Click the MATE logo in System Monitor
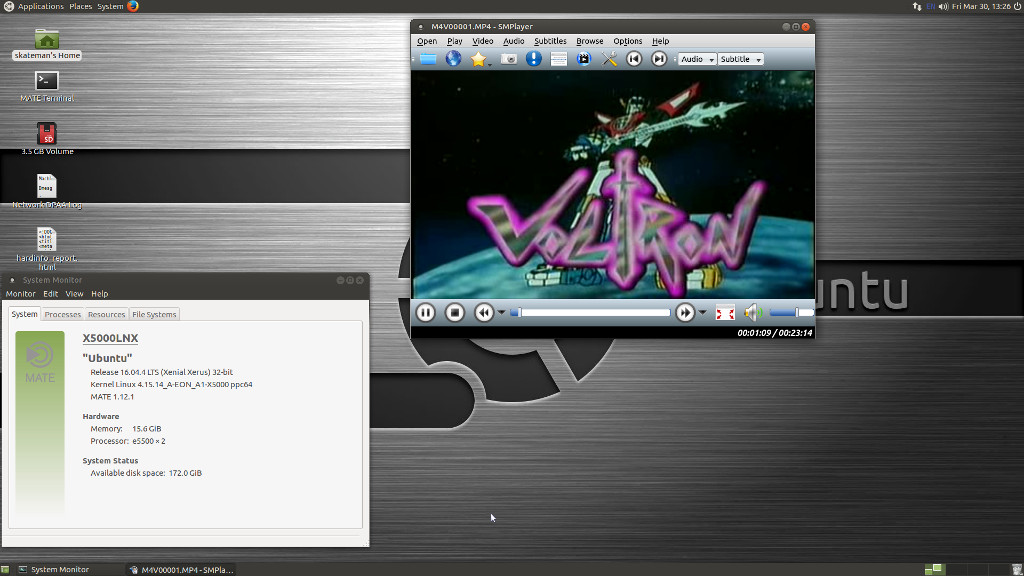1024x576 pixels. [x=40, y=363]
